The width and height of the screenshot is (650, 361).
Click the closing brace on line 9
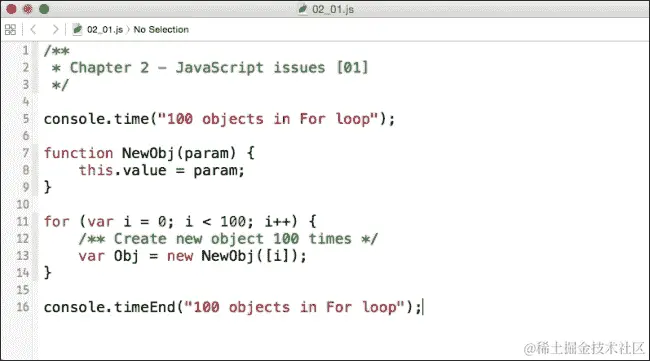coord(48,187)
